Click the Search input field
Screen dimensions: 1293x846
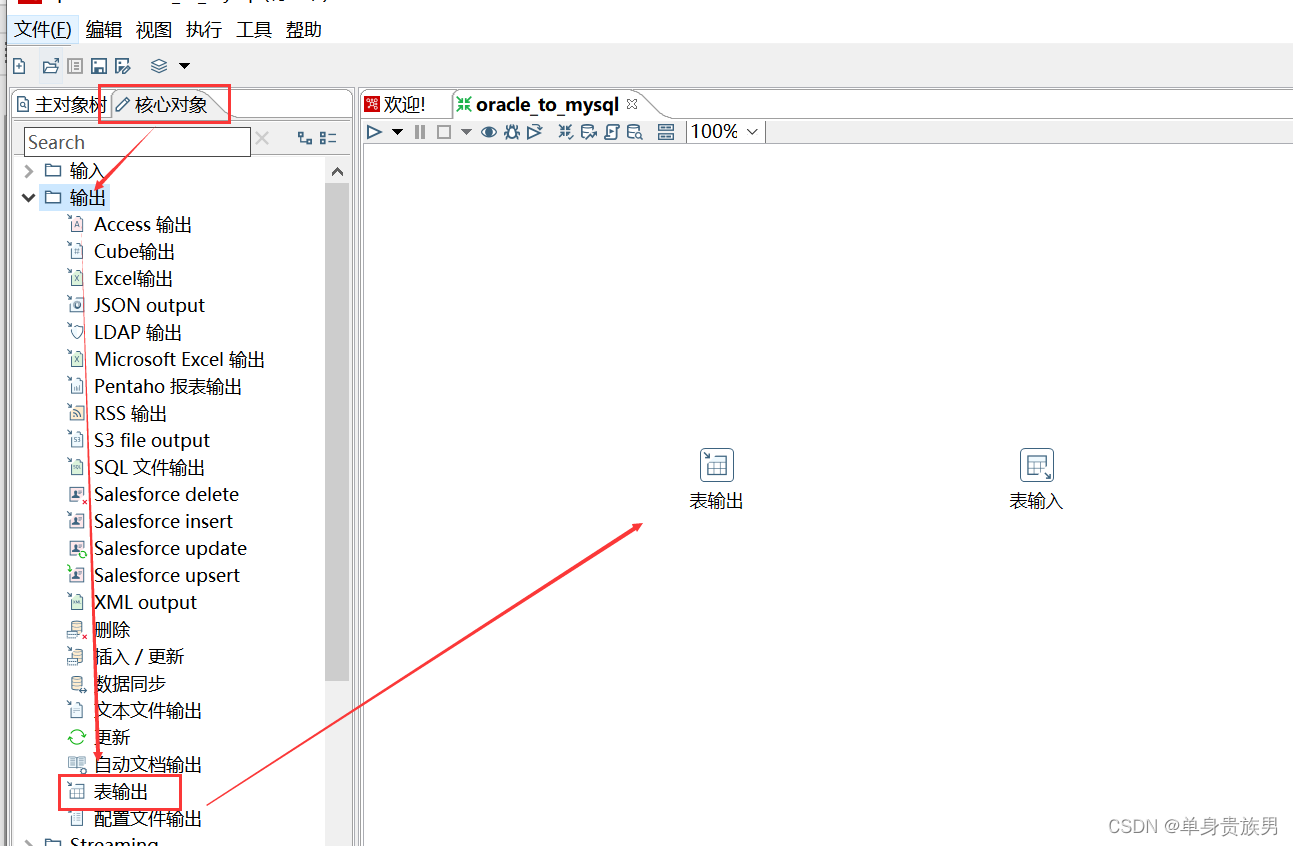point(138,142)
